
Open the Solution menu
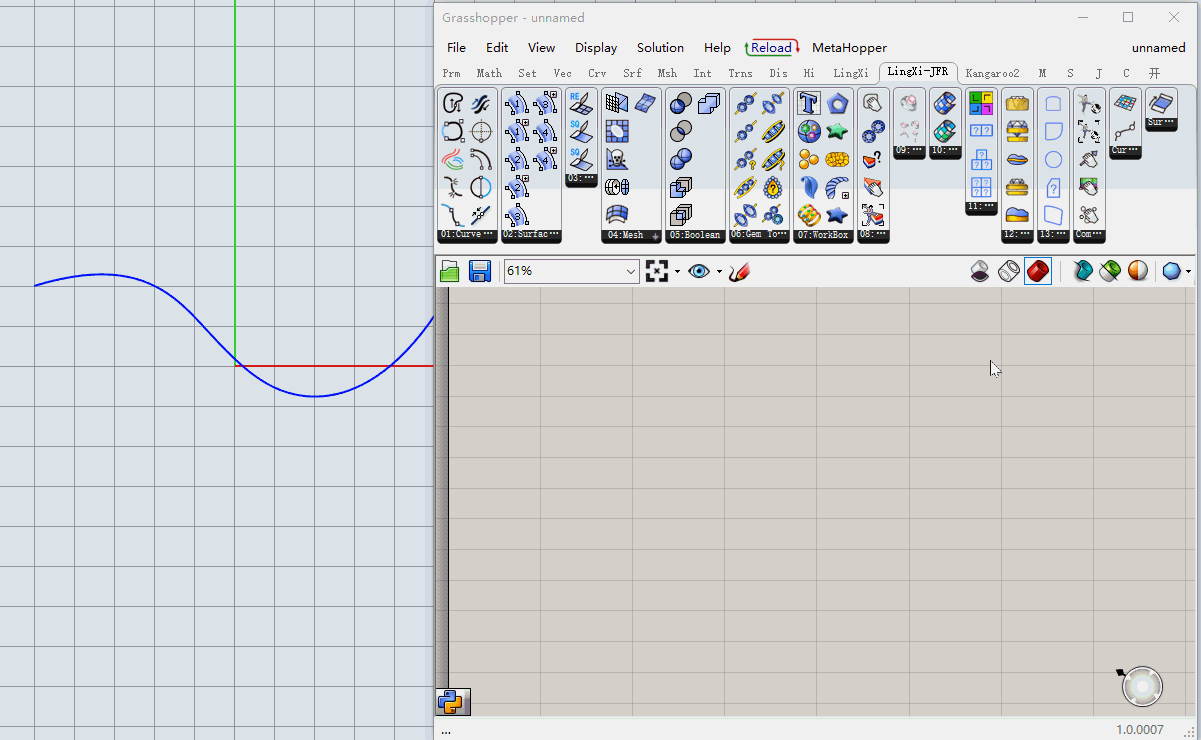pyautogui.click(x=660, y=48)
